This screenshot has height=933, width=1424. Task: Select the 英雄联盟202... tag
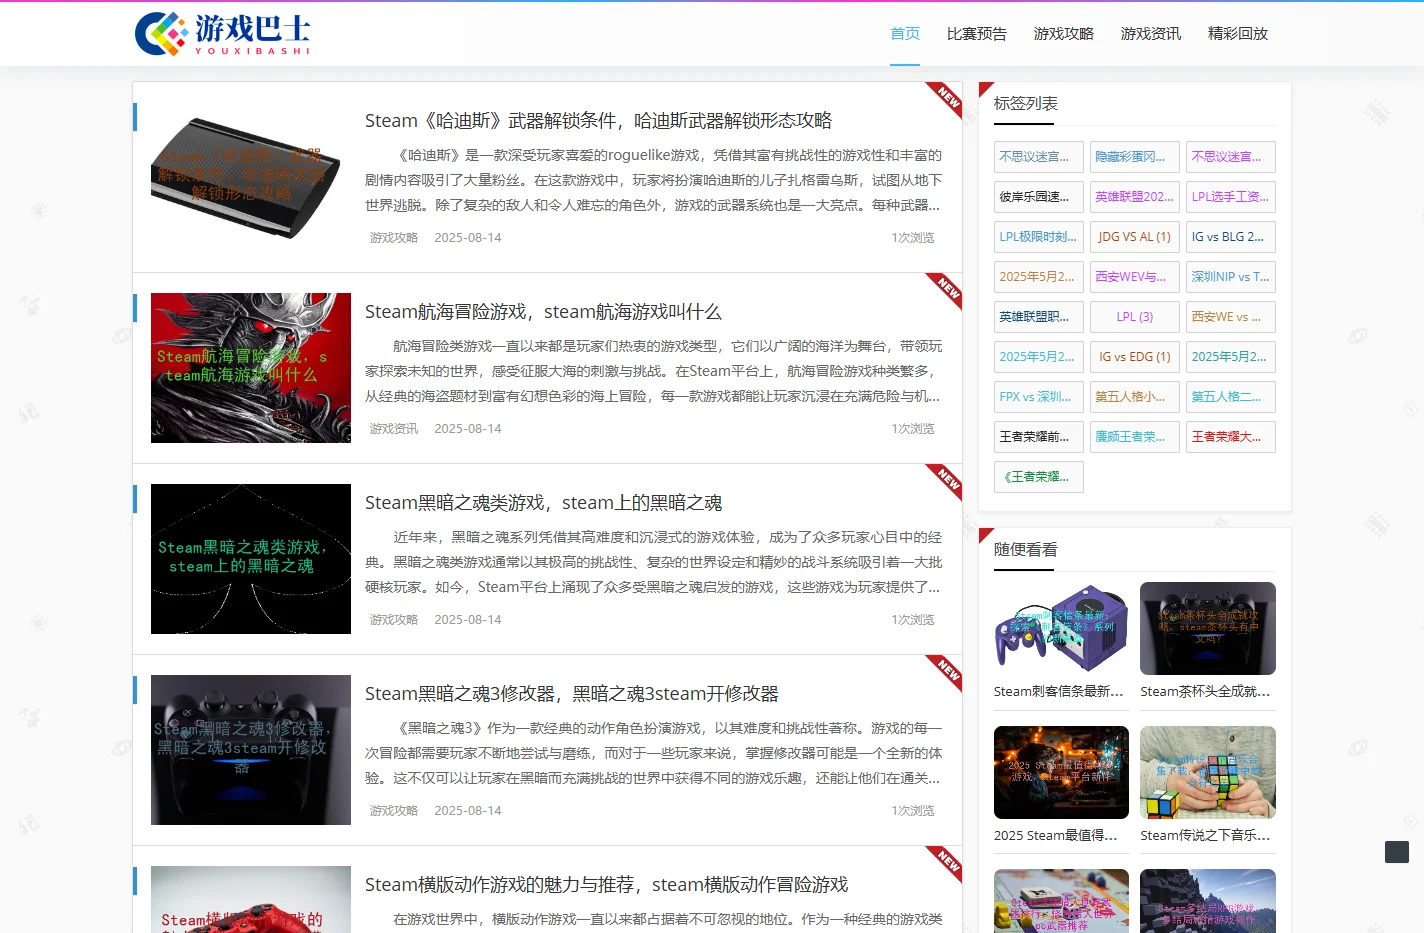[x=1134, y=197]
